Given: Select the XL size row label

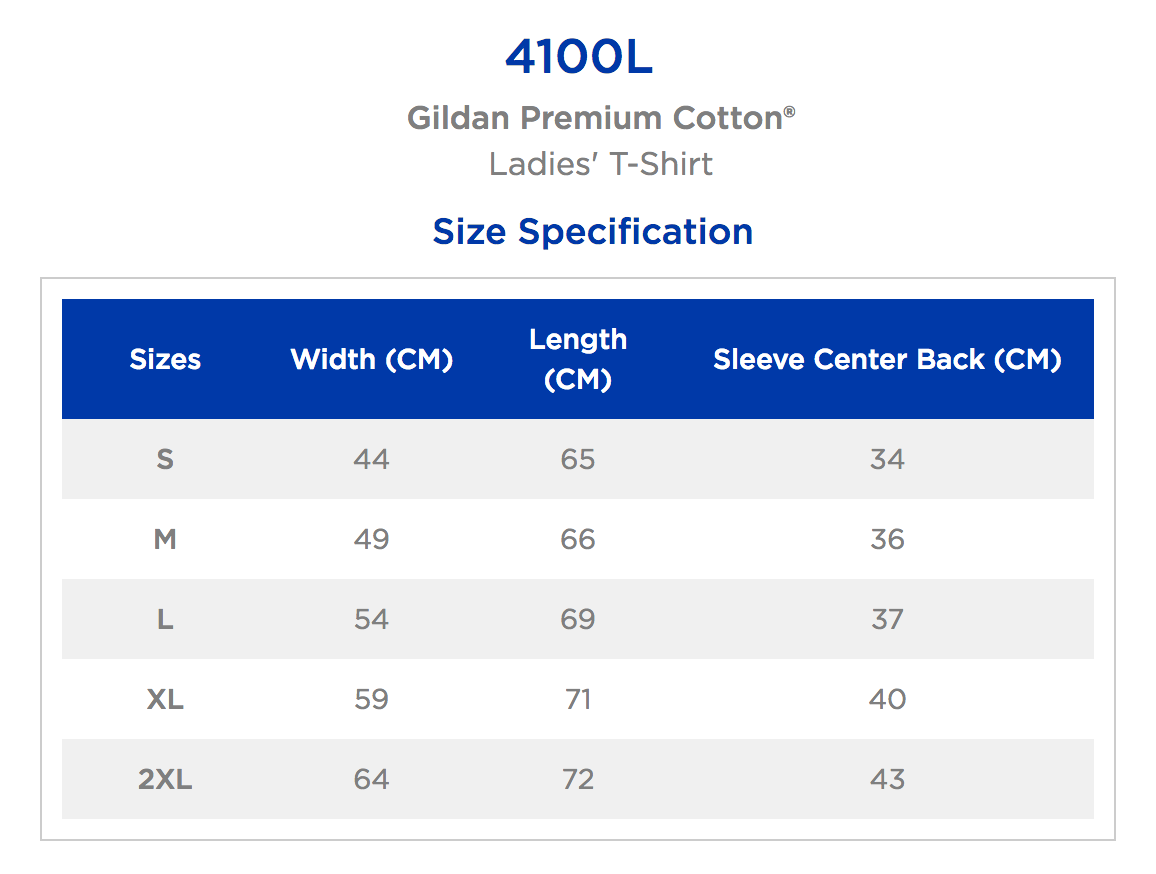Looking at the screenshot, I should pyautogui.click(x=165, y=700).
